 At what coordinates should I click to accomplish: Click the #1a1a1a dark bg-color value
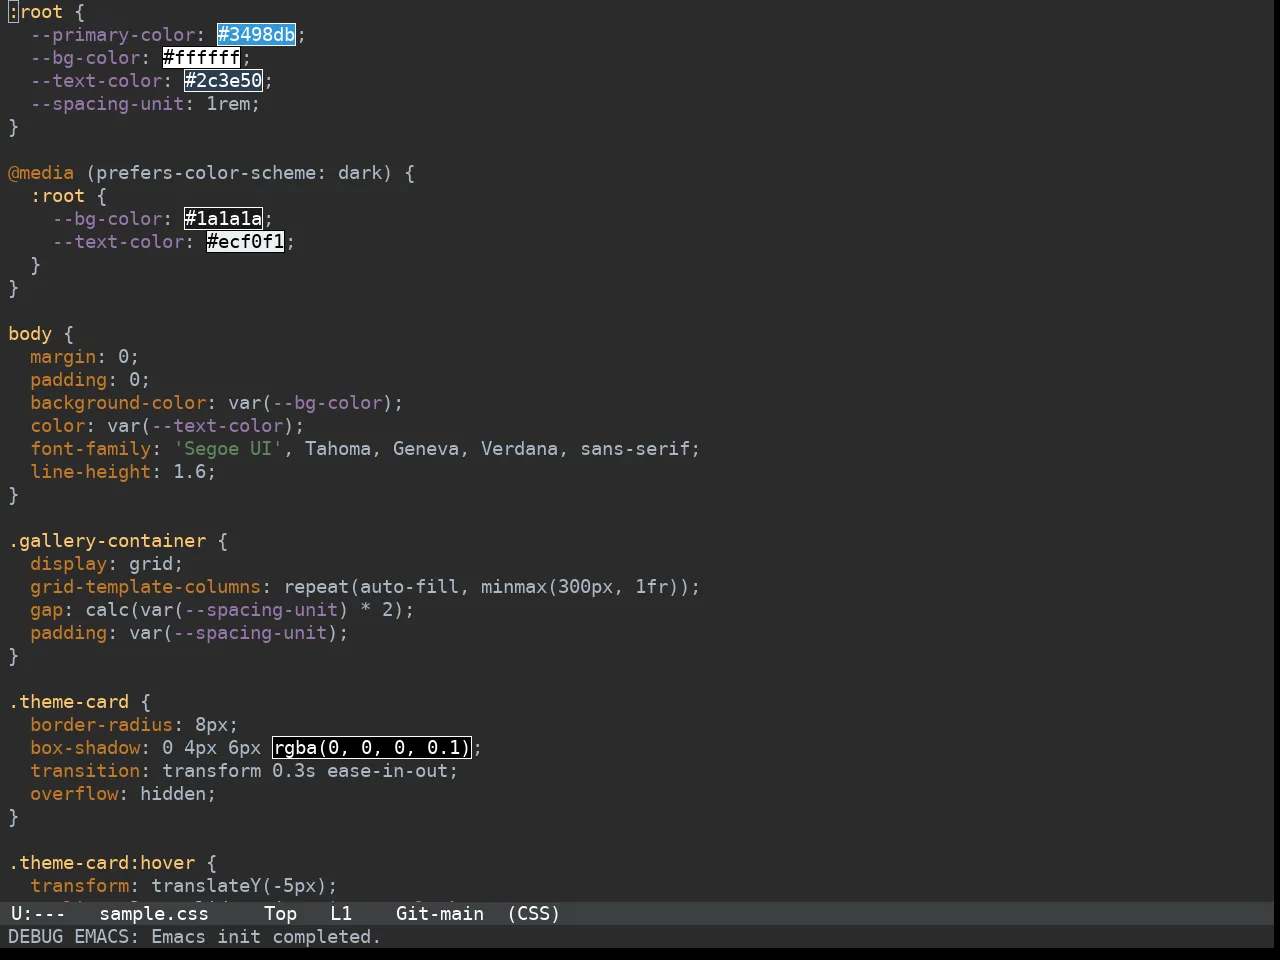click(x=223, y=219)
